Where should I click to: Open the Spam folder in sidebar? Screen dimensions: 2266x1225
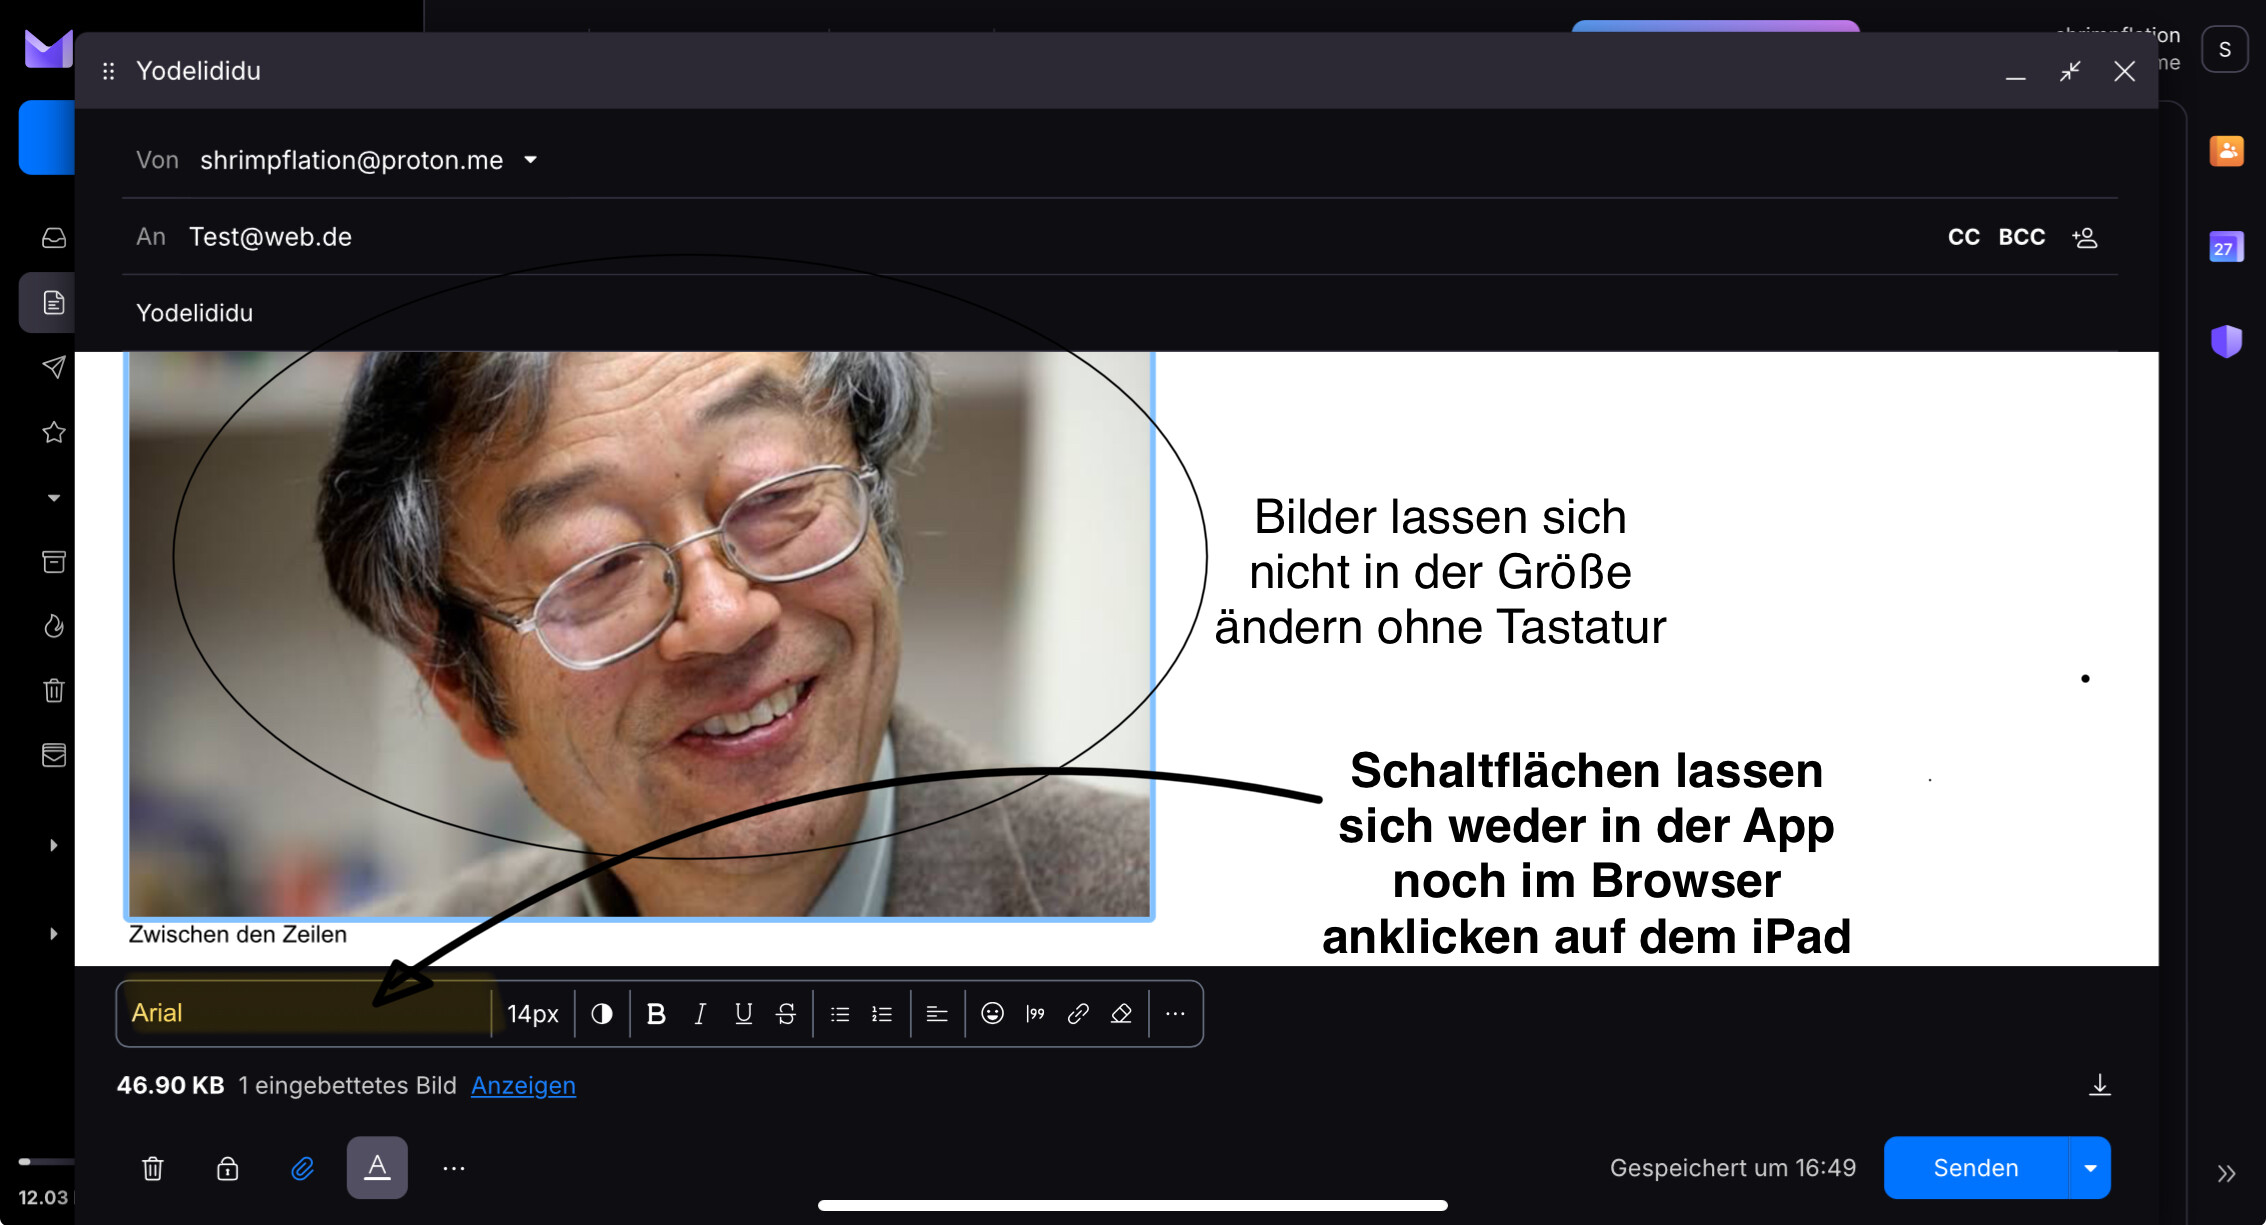54,626
